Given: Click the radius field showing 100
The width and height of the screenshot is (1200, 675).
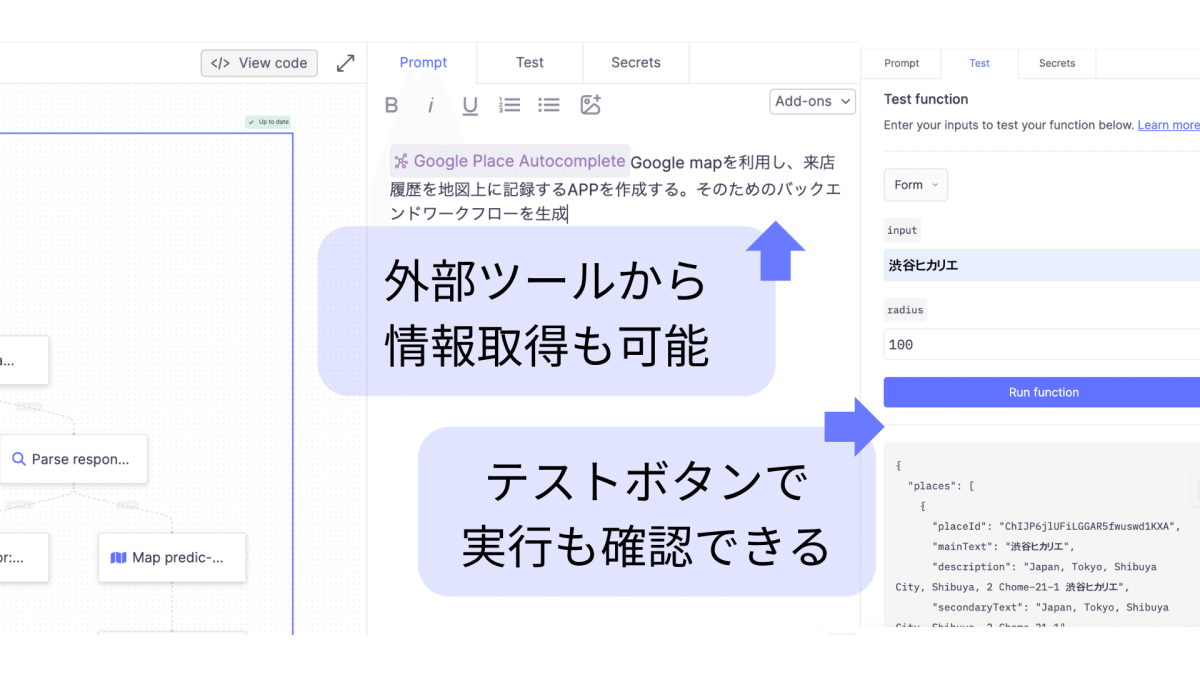Looking at the screenshot, I should 1040,345.
